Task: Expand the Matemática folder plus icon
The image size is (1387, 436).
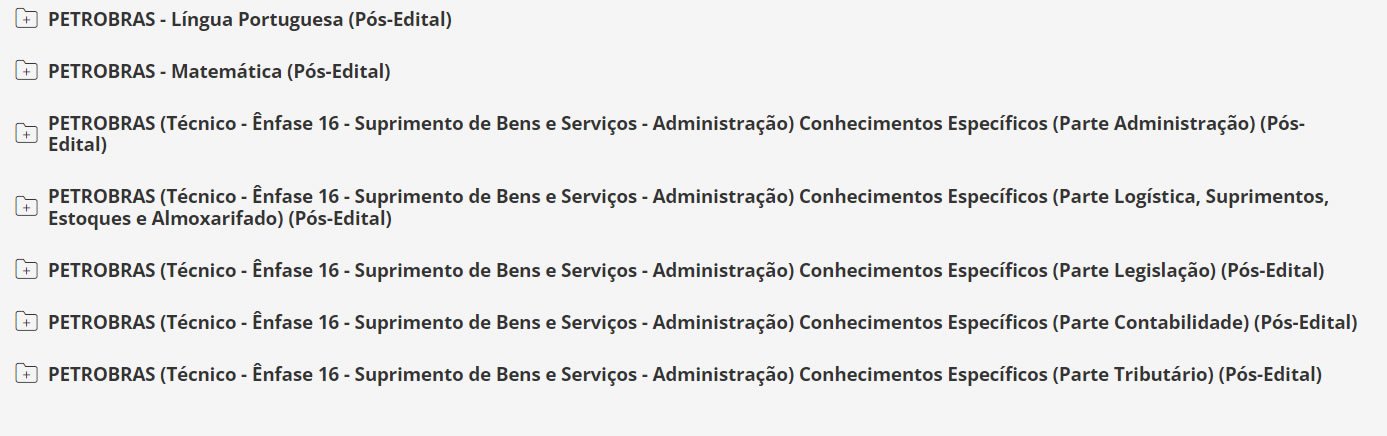Action: click(27, 71)
